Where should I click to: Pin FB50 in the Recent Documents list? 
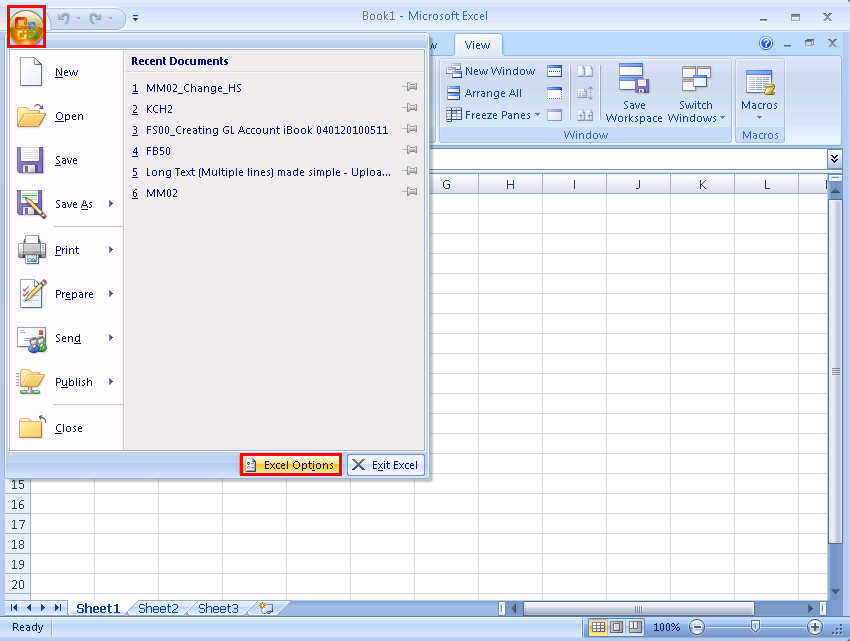(x=410, y=150)
